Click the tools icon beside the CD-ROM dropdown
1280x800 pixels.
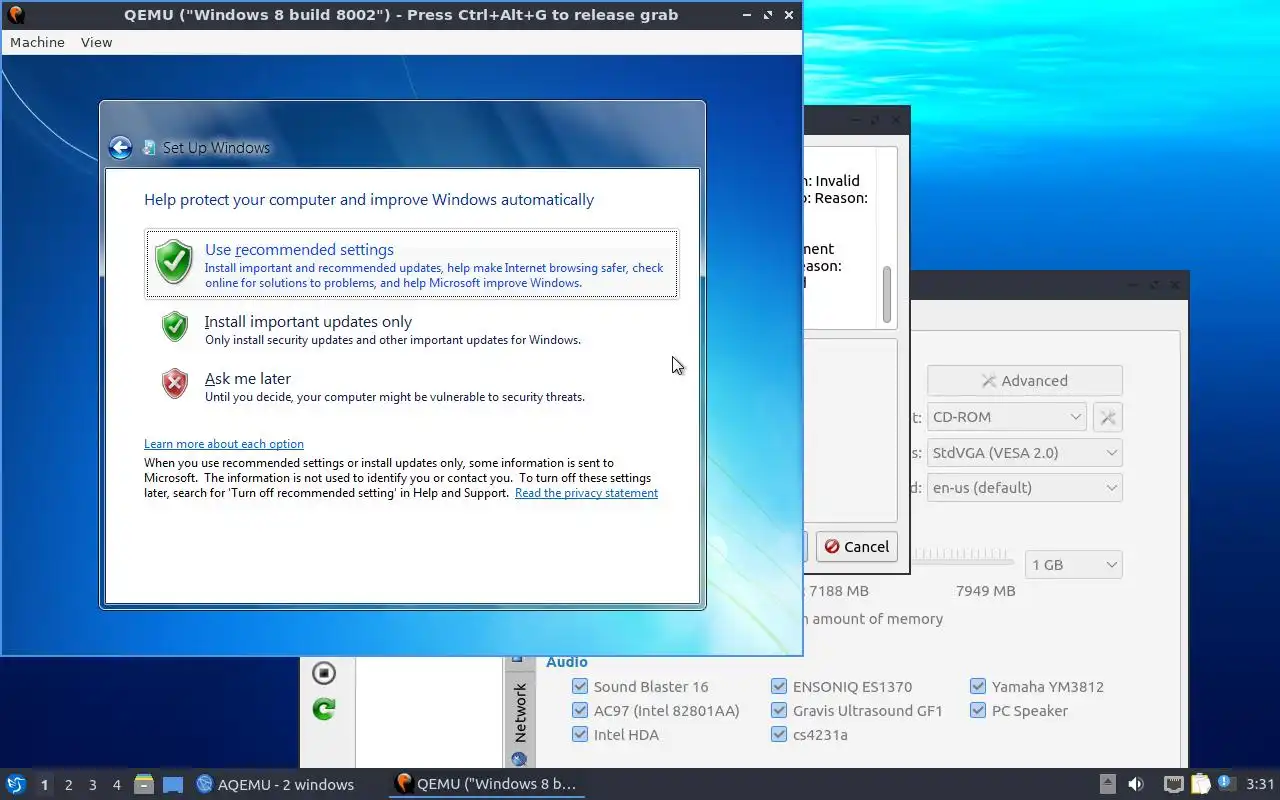[1108, 417]
